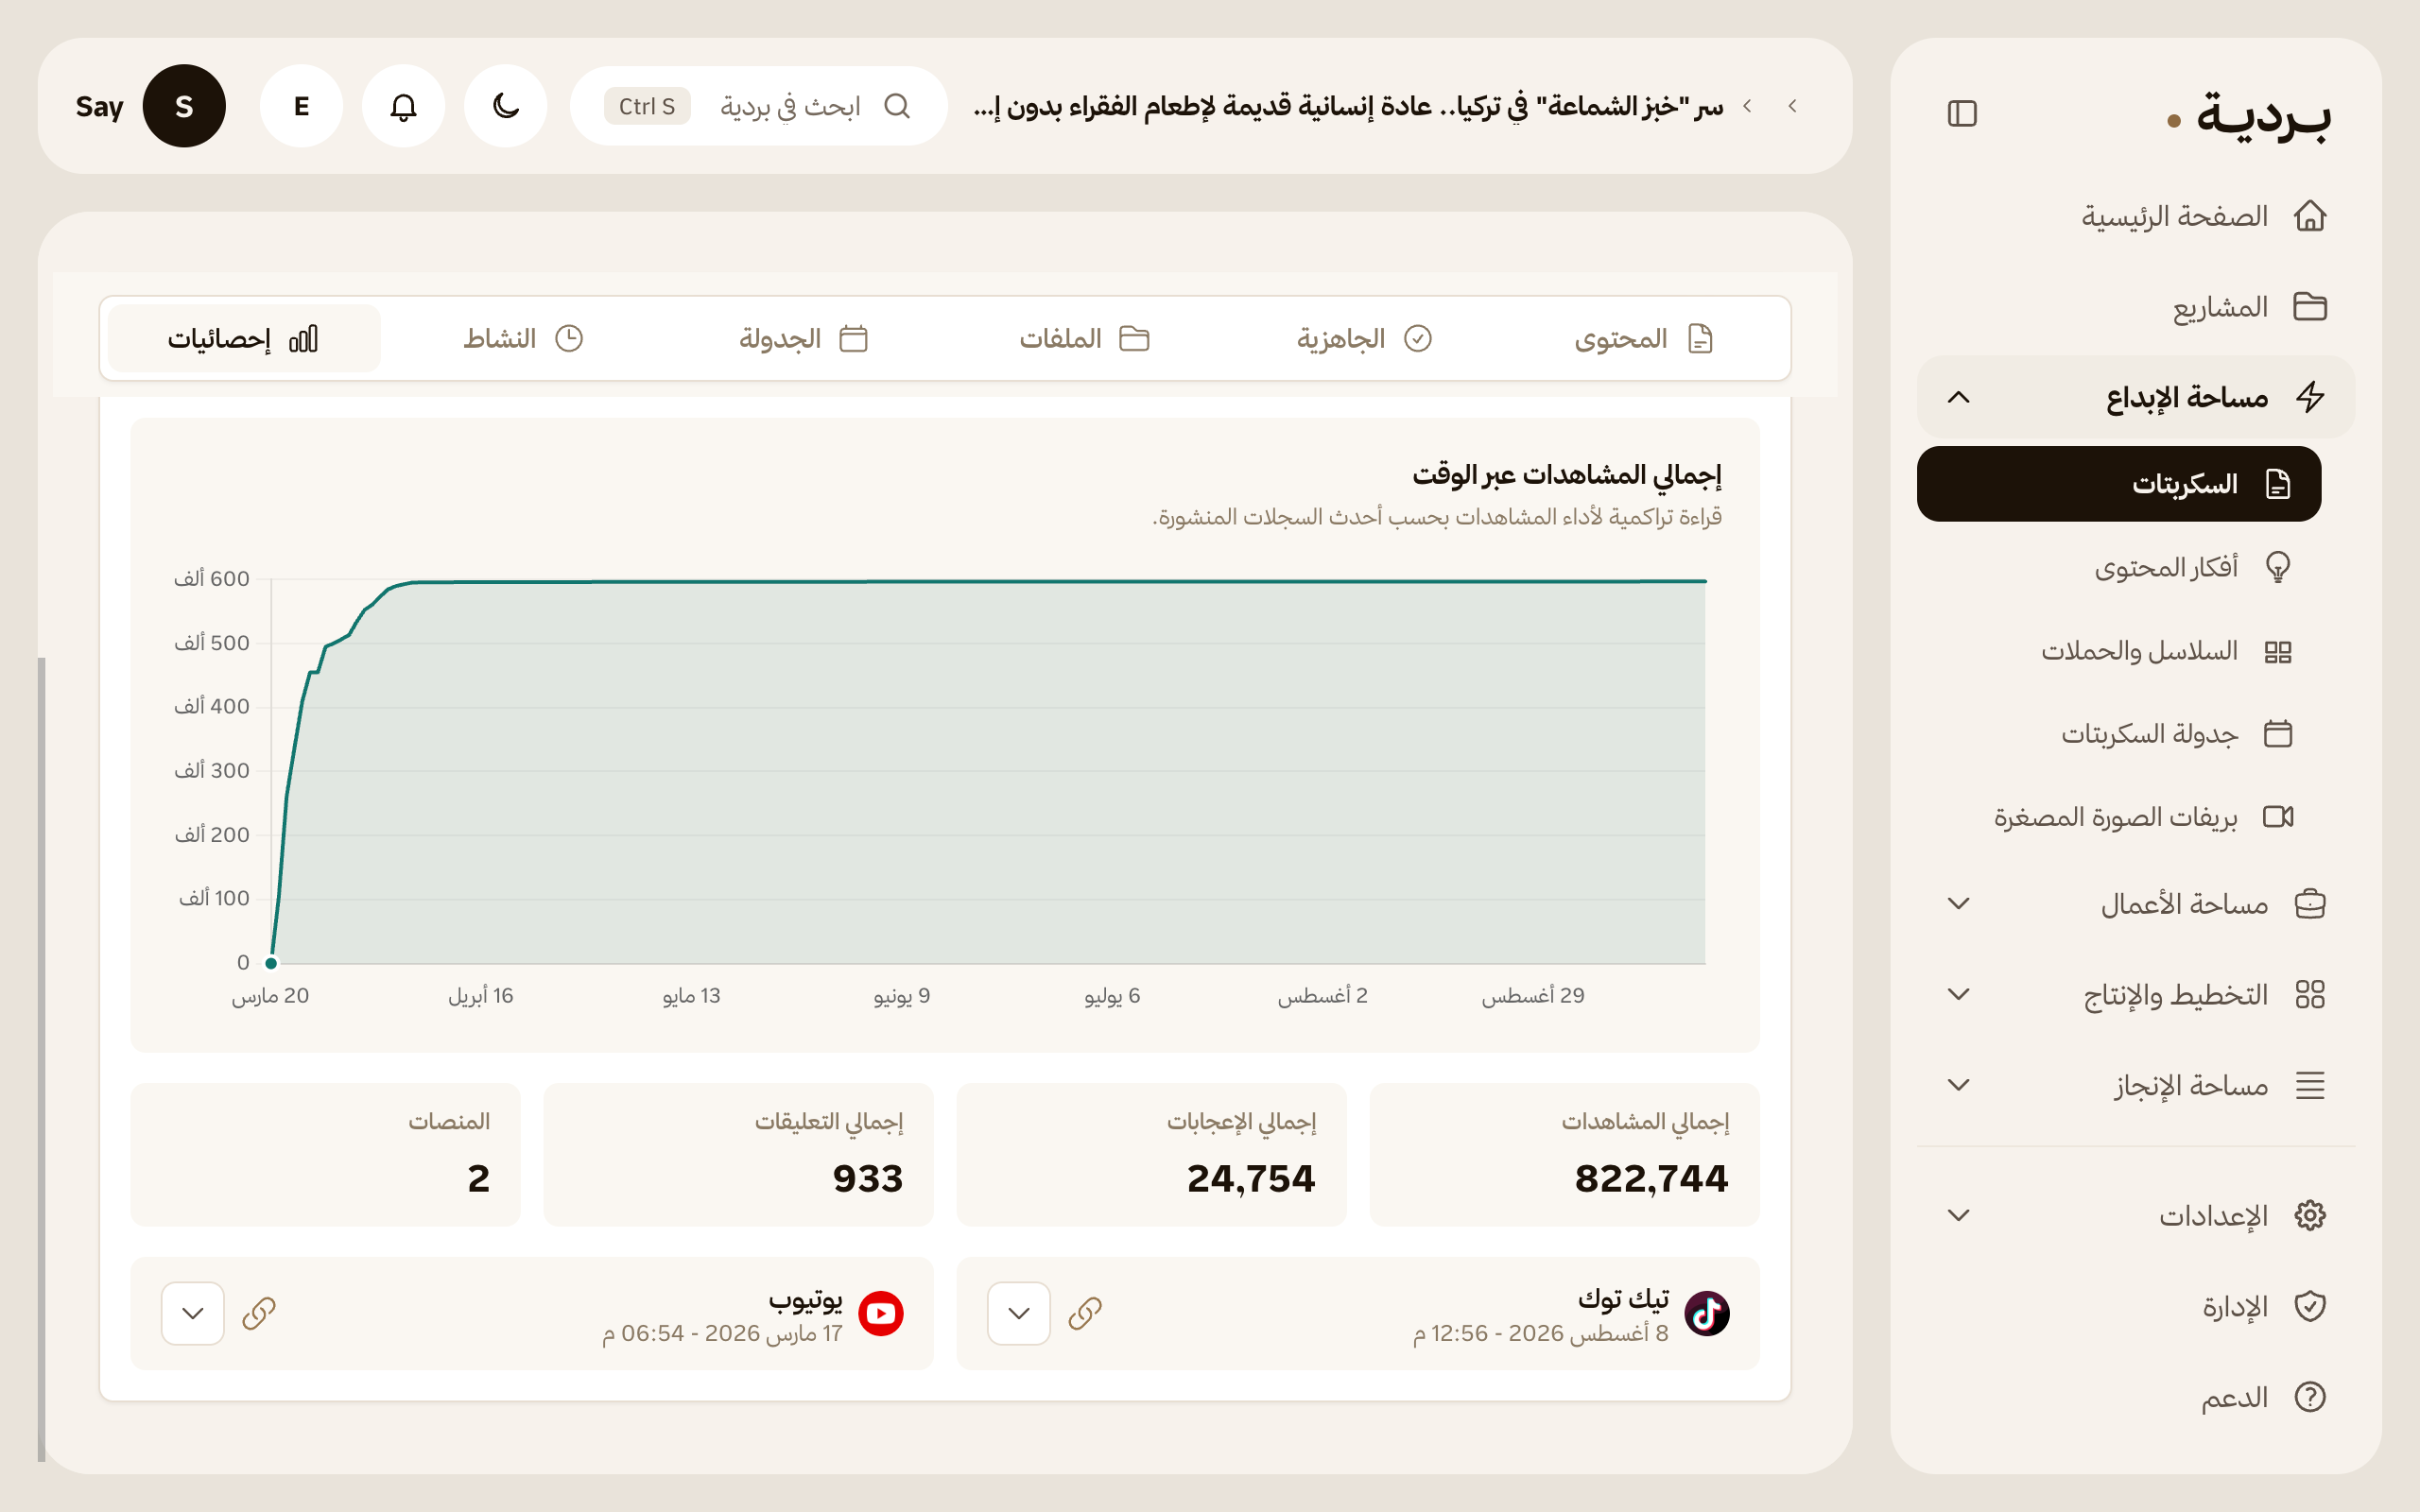The image size is (2420, 1512).
Task: Switch to النشاط tab
Action: pyautogui.click(x=523, y=339)
